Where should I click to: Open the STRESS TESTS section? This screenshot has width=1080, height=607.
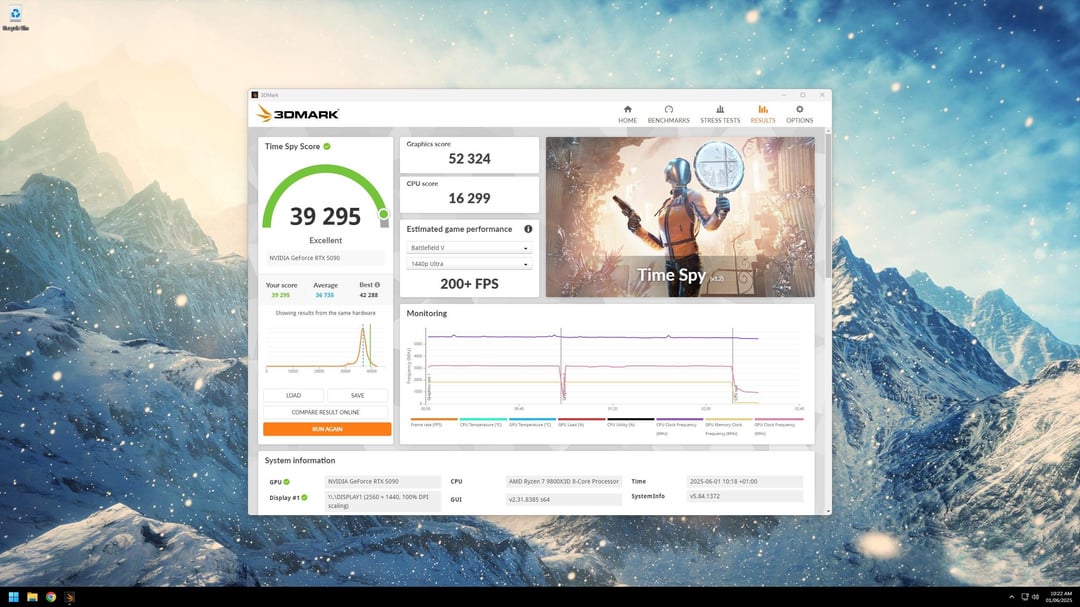coord(720,114)
